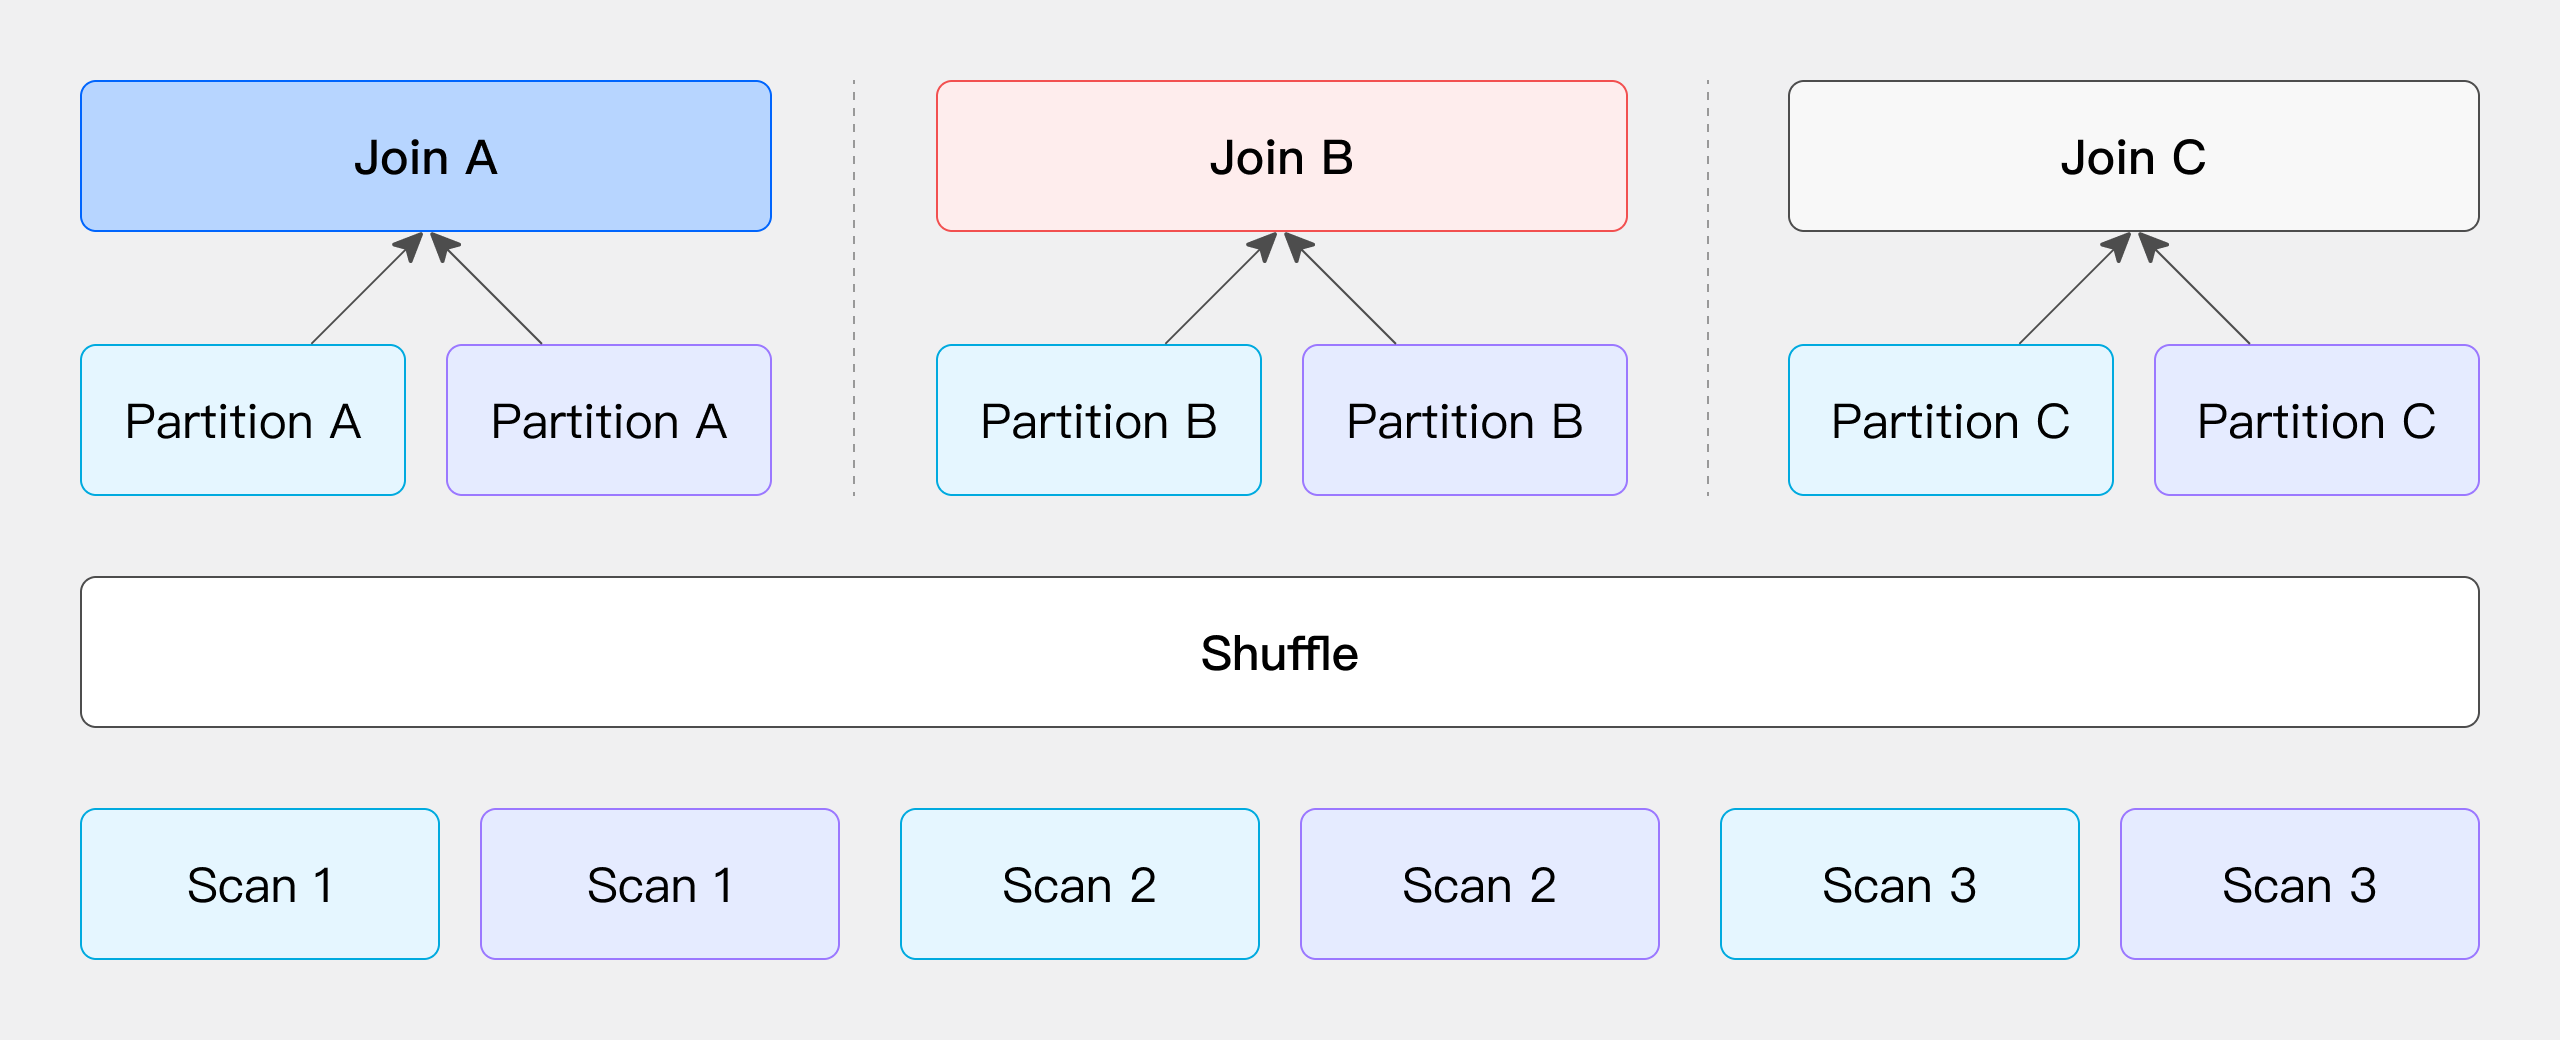Click the cyan Scan 3 box
This screenshot has width=2560, height=1040.
tap(1900, 884)
